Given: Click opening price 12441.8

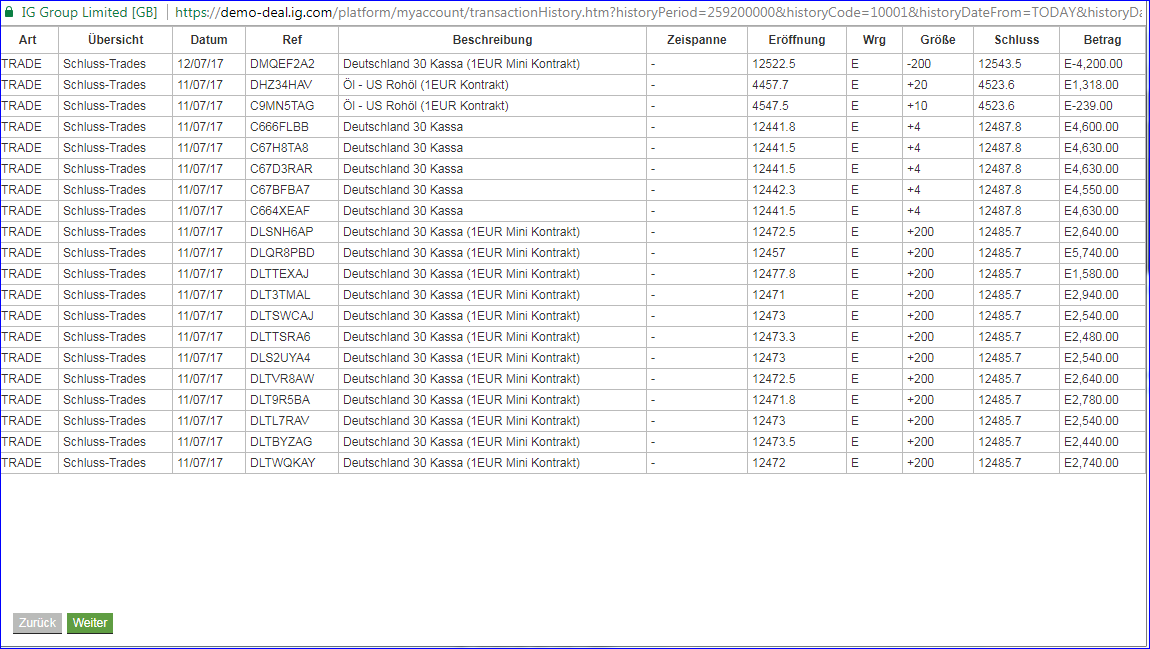Looking at the screenshot, I should (773, 127).
